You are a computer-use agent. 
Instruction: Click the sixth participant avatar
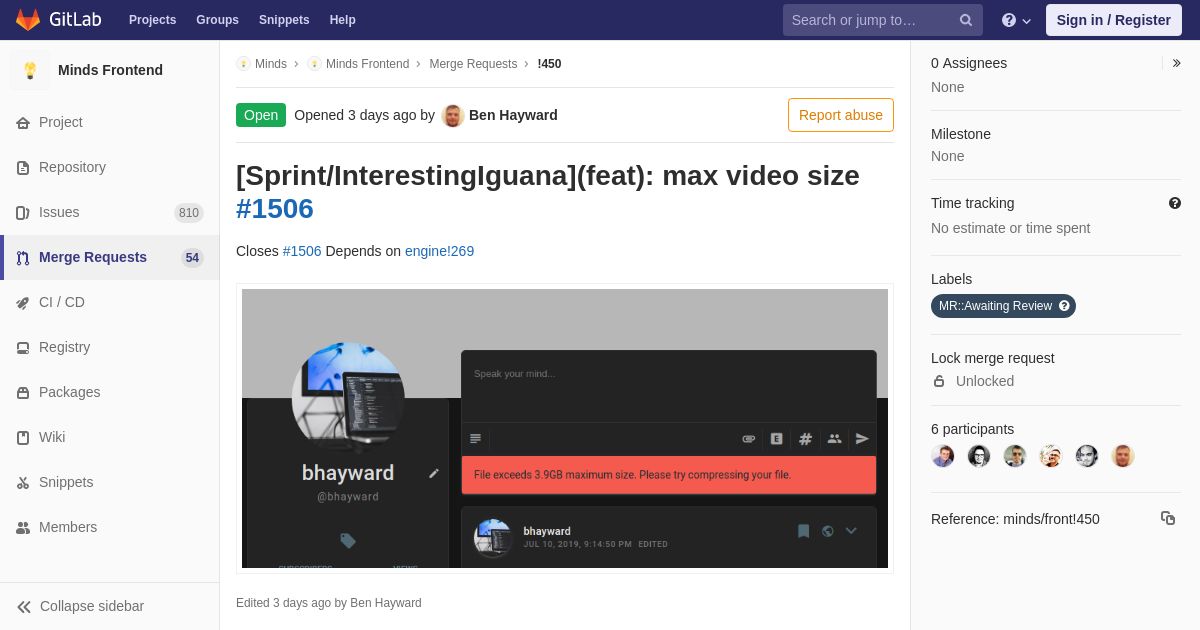coord(1123,456)
